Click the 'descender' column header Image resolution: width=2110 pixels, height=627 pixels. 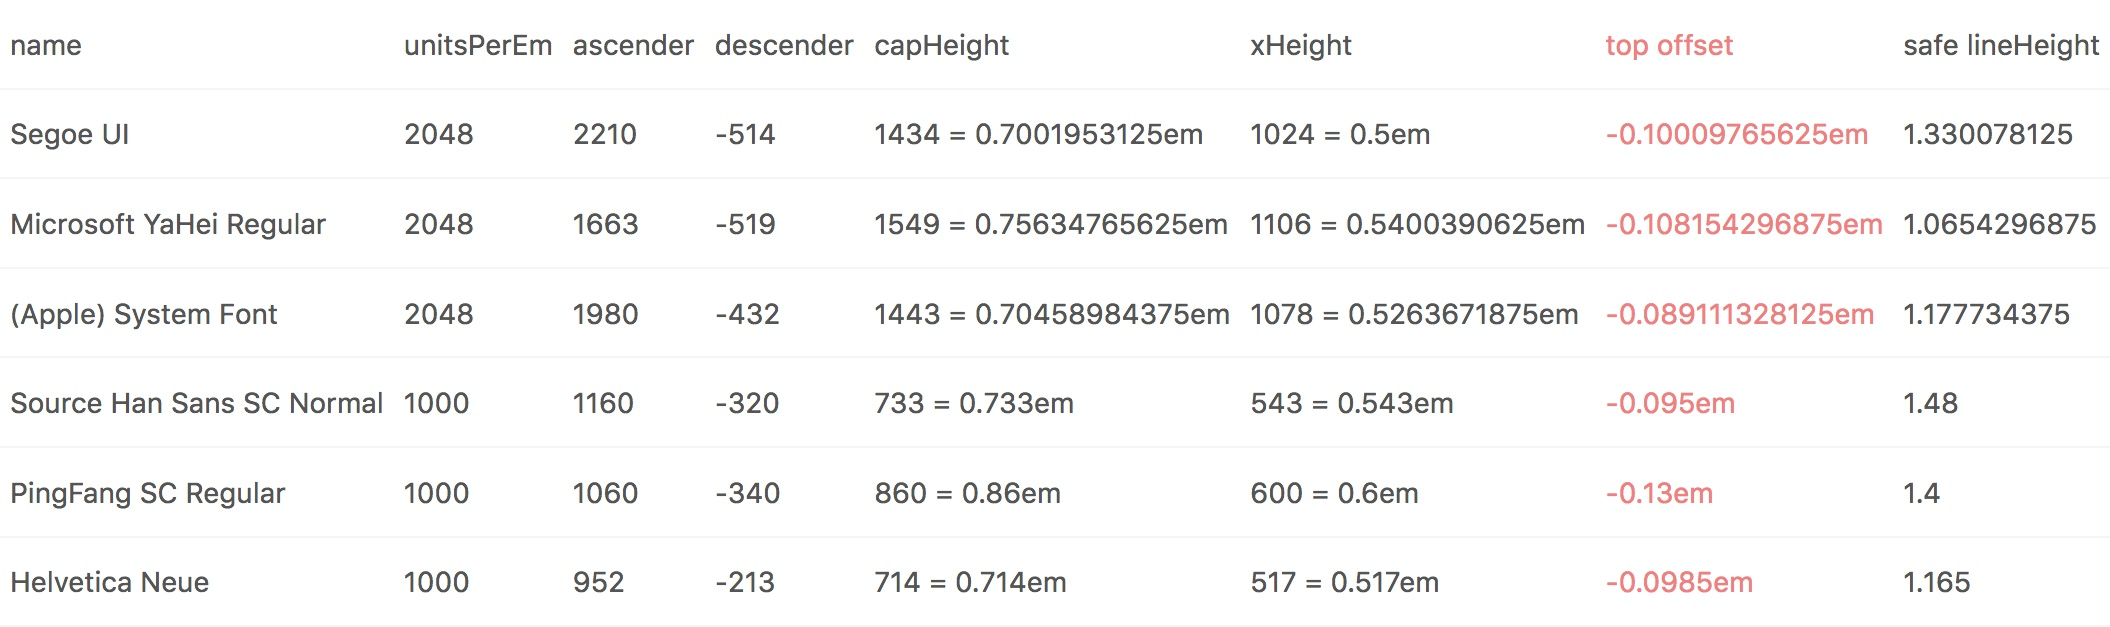coord(784,45)
